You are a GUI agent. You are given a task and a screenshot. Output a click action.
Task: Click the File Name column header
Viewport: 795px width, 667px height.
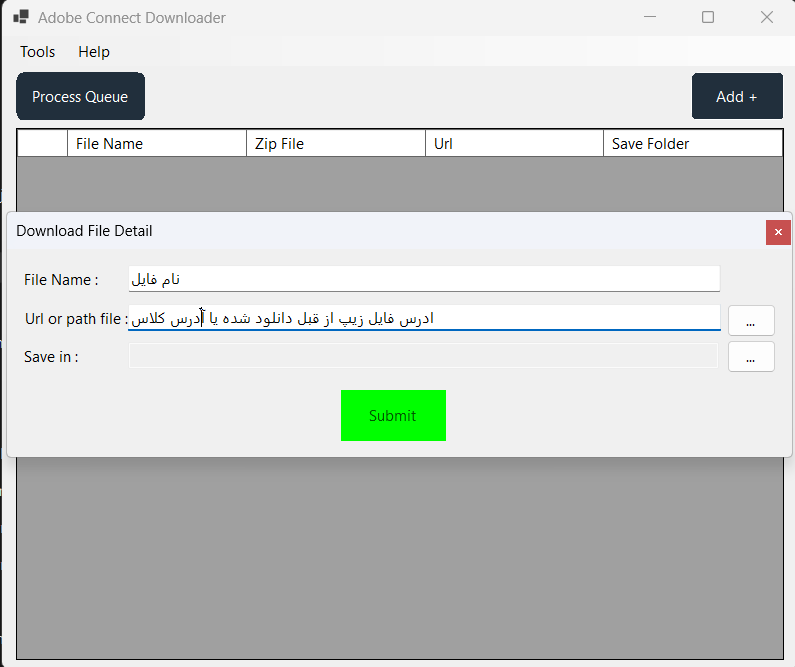coord(157,144)
